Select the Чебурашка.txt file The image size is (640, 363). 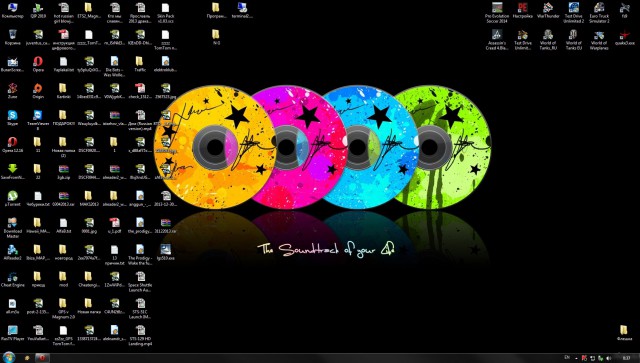[38, 199]
